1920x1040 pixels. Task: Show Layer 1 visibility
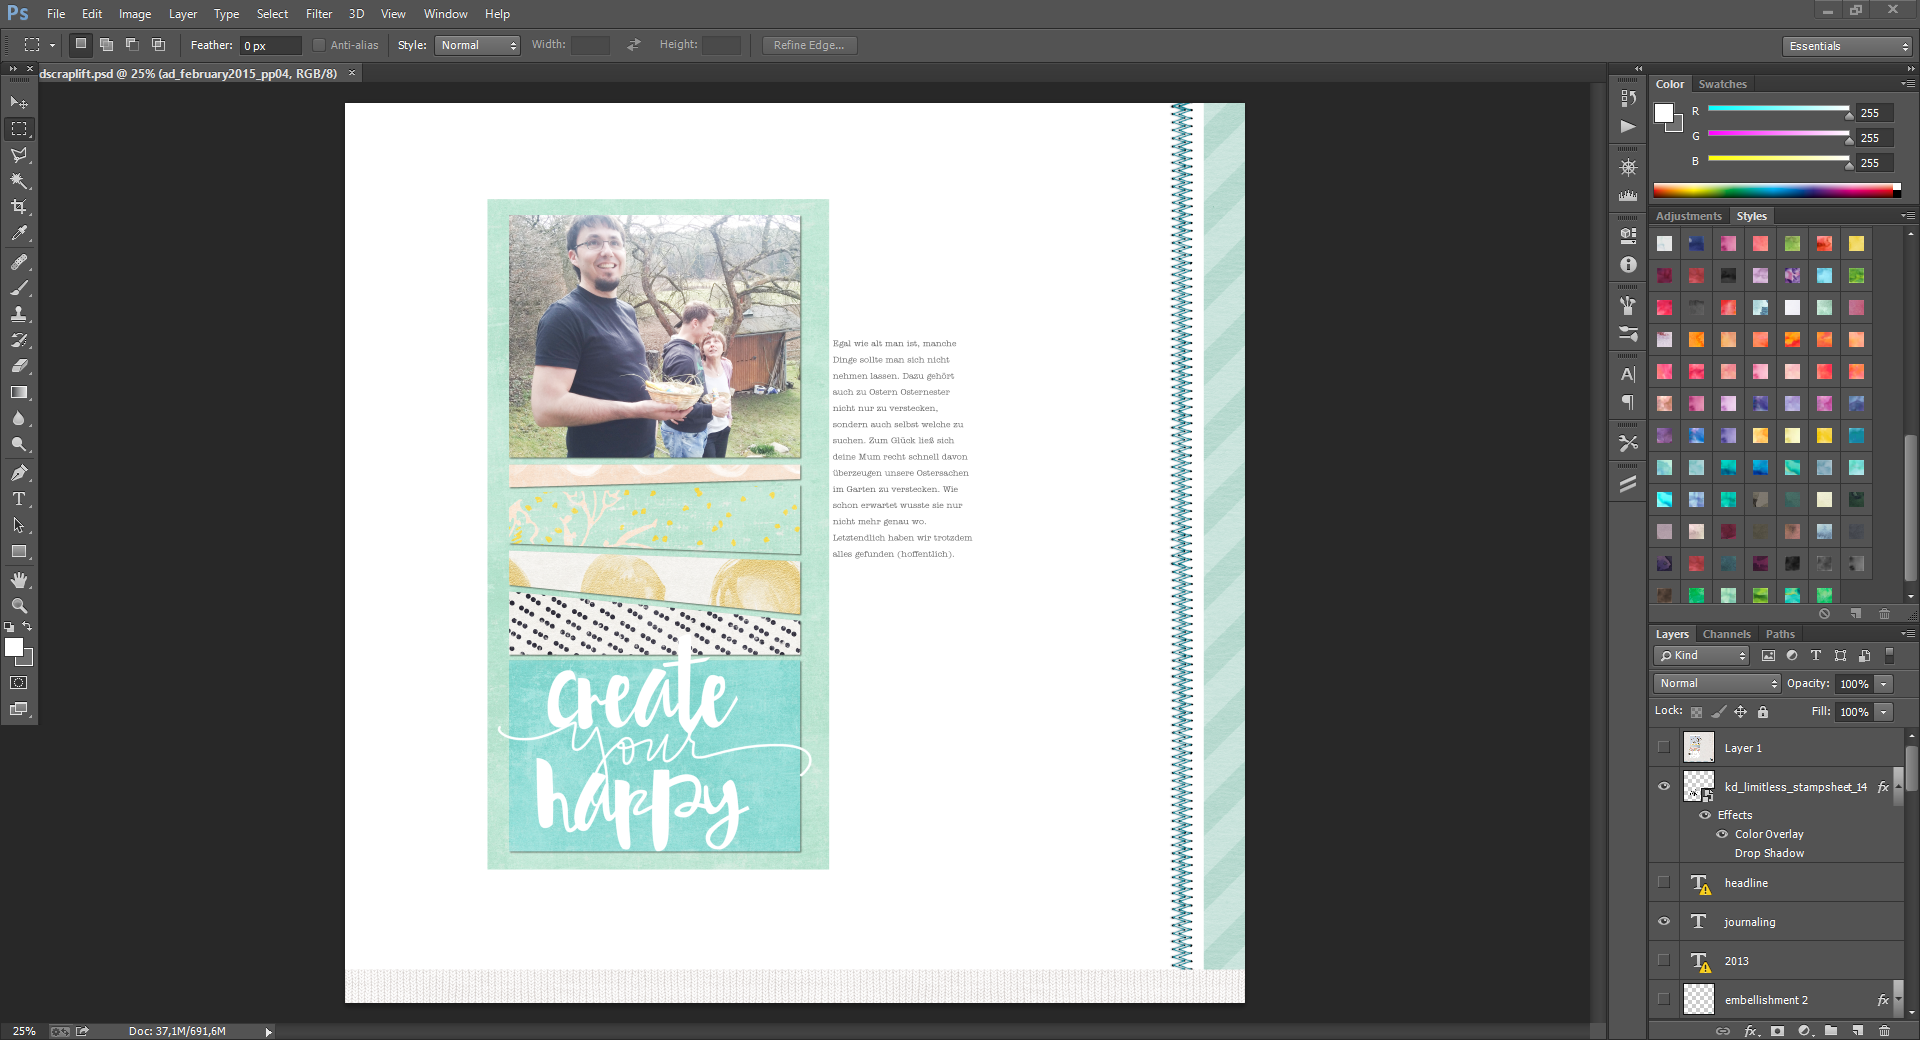[1664, 747]
